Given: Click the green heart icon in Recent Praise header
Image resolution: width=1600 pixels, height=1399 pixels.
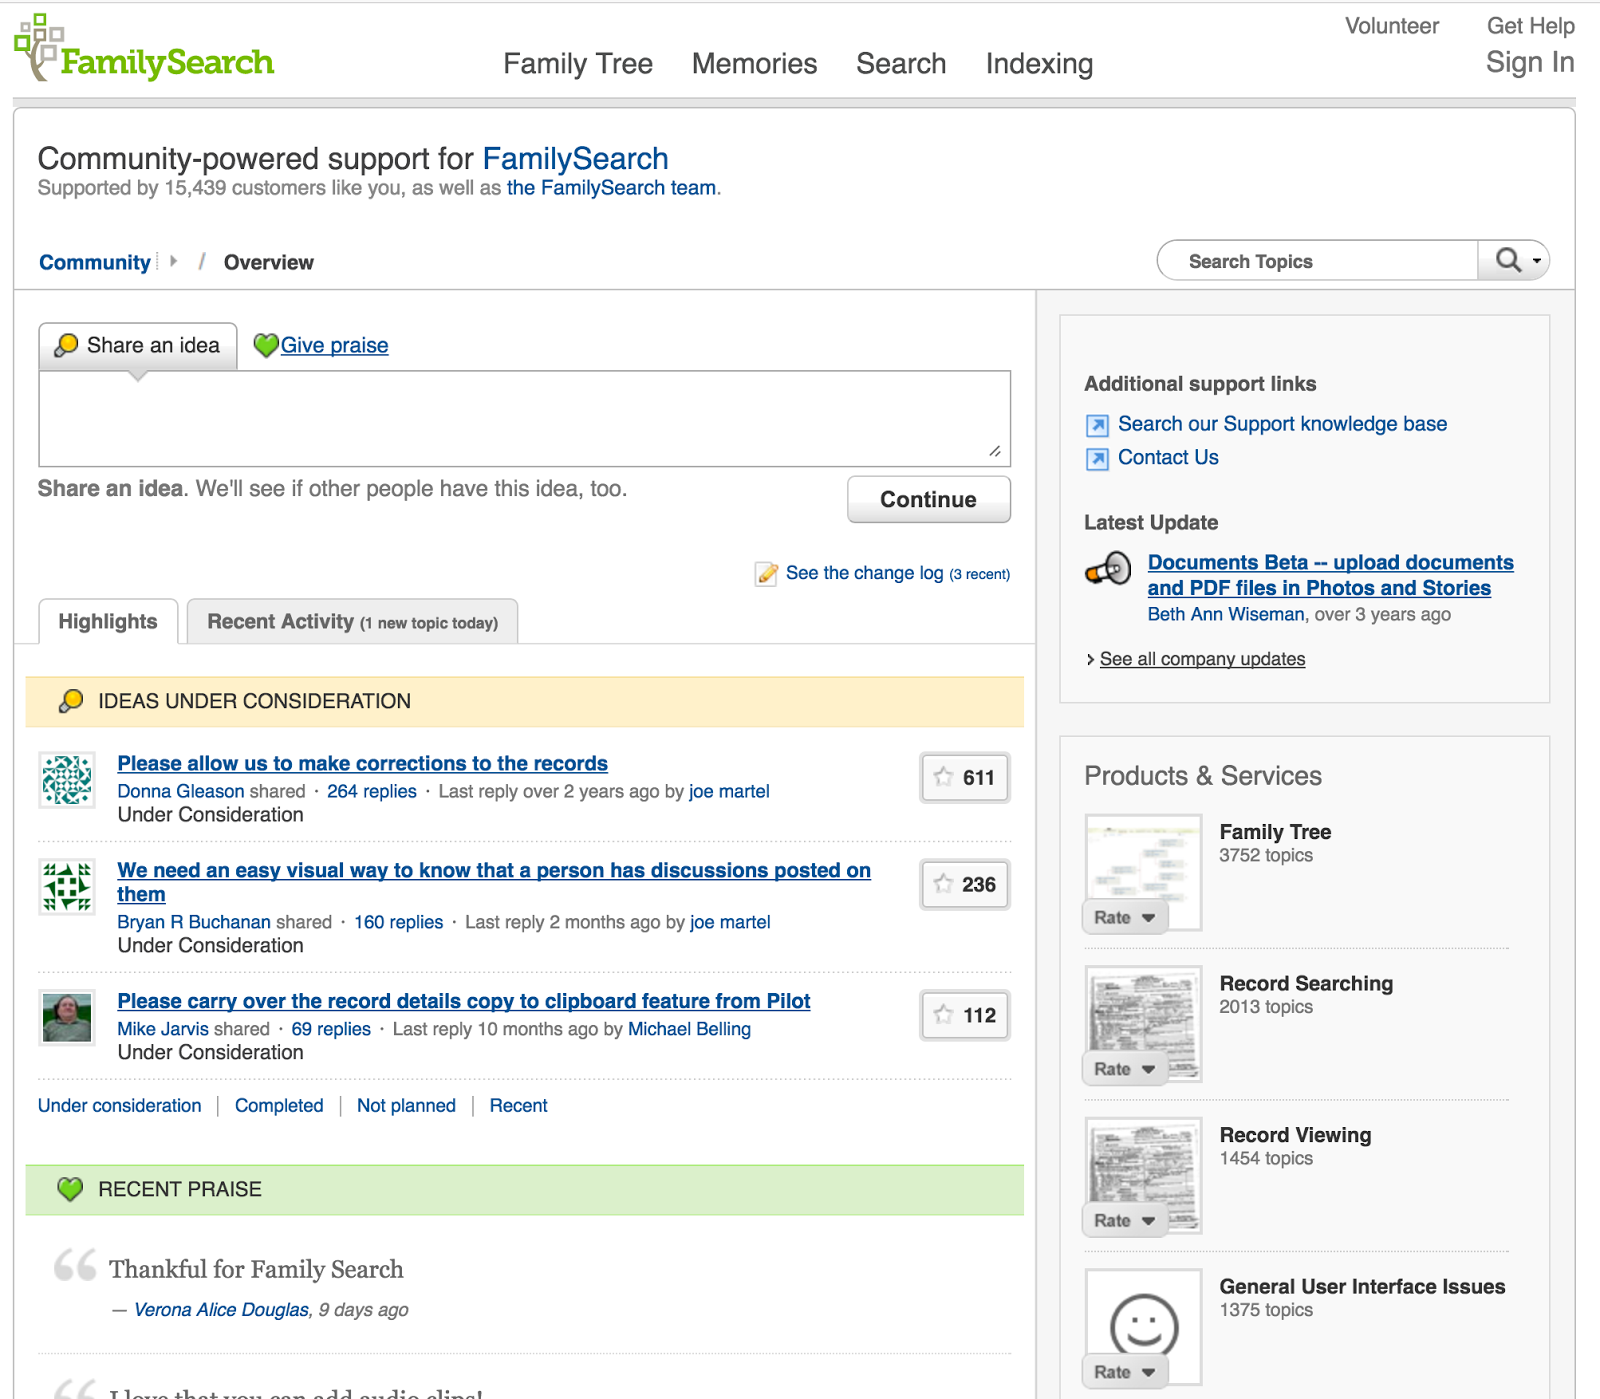Looking at the screenshot, I should tap(68, 1189).
